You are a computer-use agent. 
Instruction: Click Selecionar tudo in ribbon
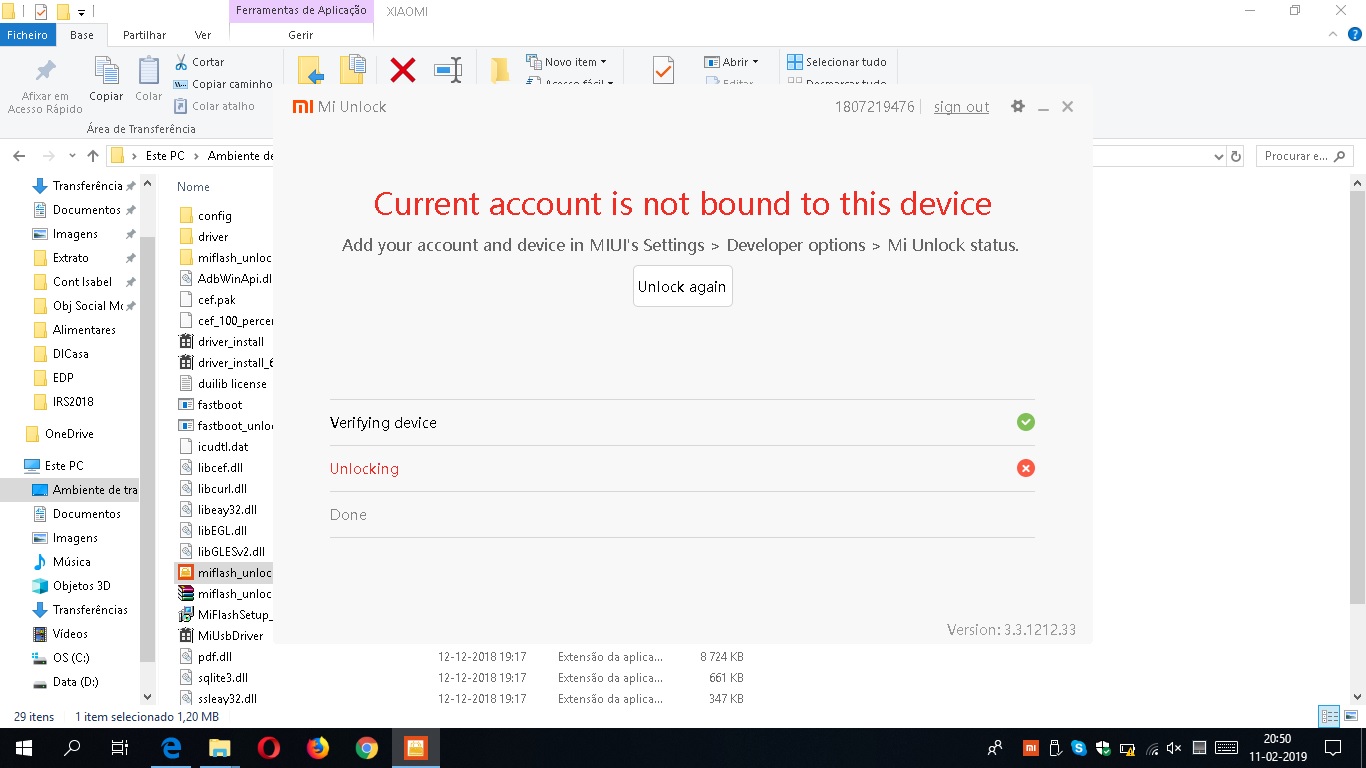(837, 62)
